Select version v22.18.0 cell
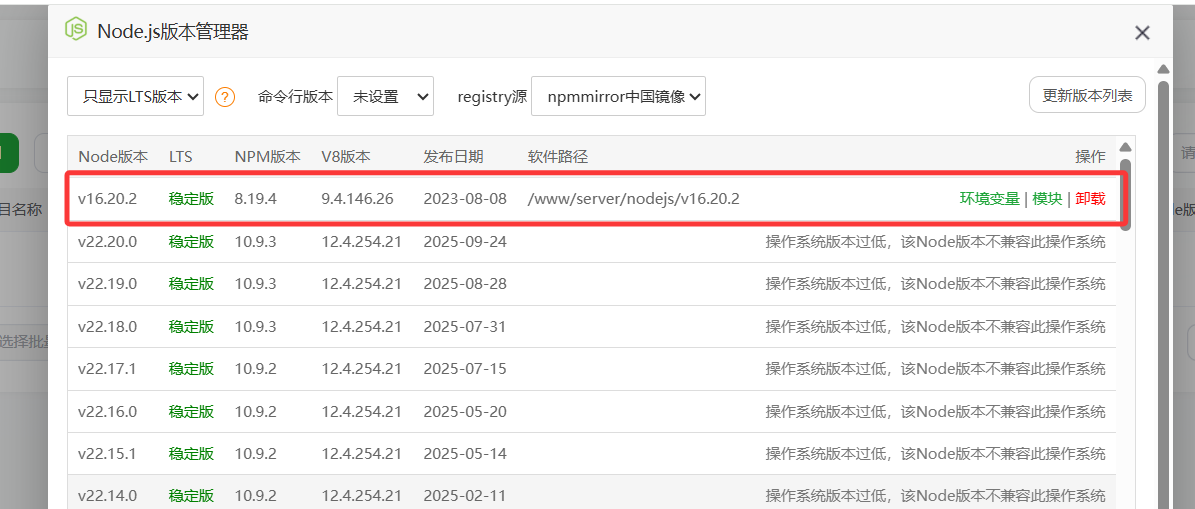1195x509 pixels. [x=107, y=327]
